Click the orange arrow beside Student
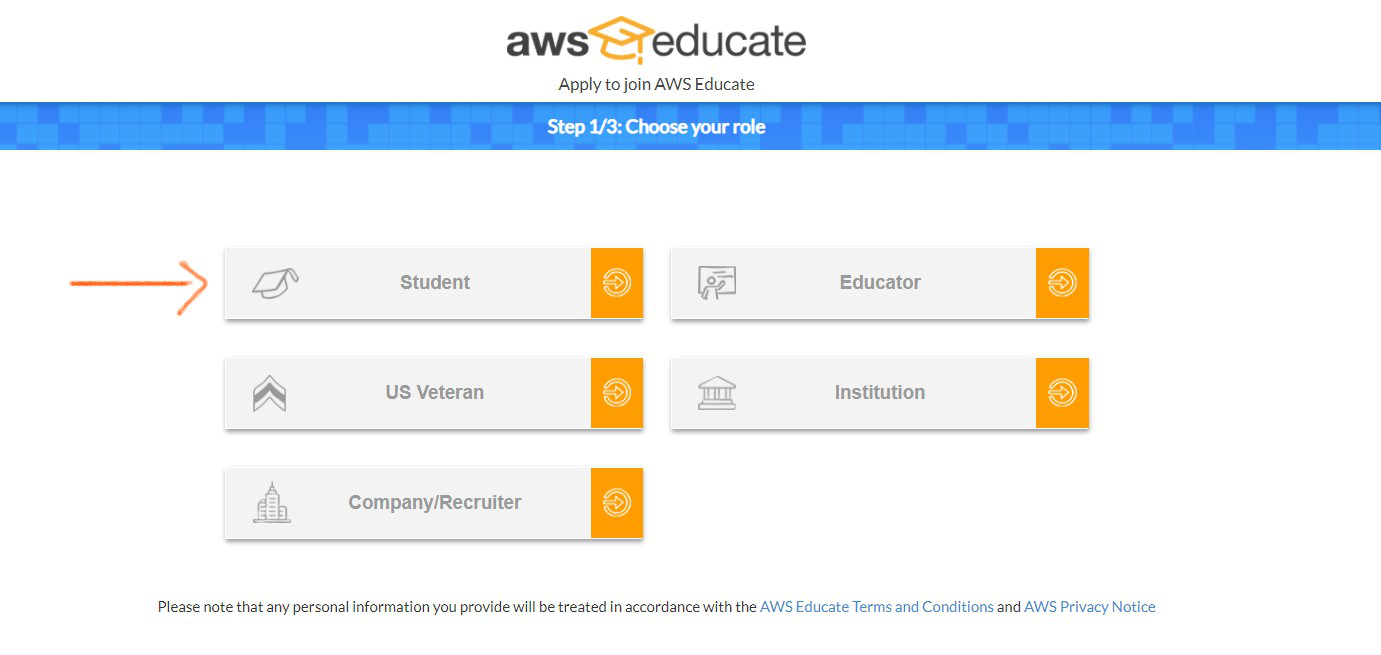This screenshot has width=1381, height=655. (617, 283)
